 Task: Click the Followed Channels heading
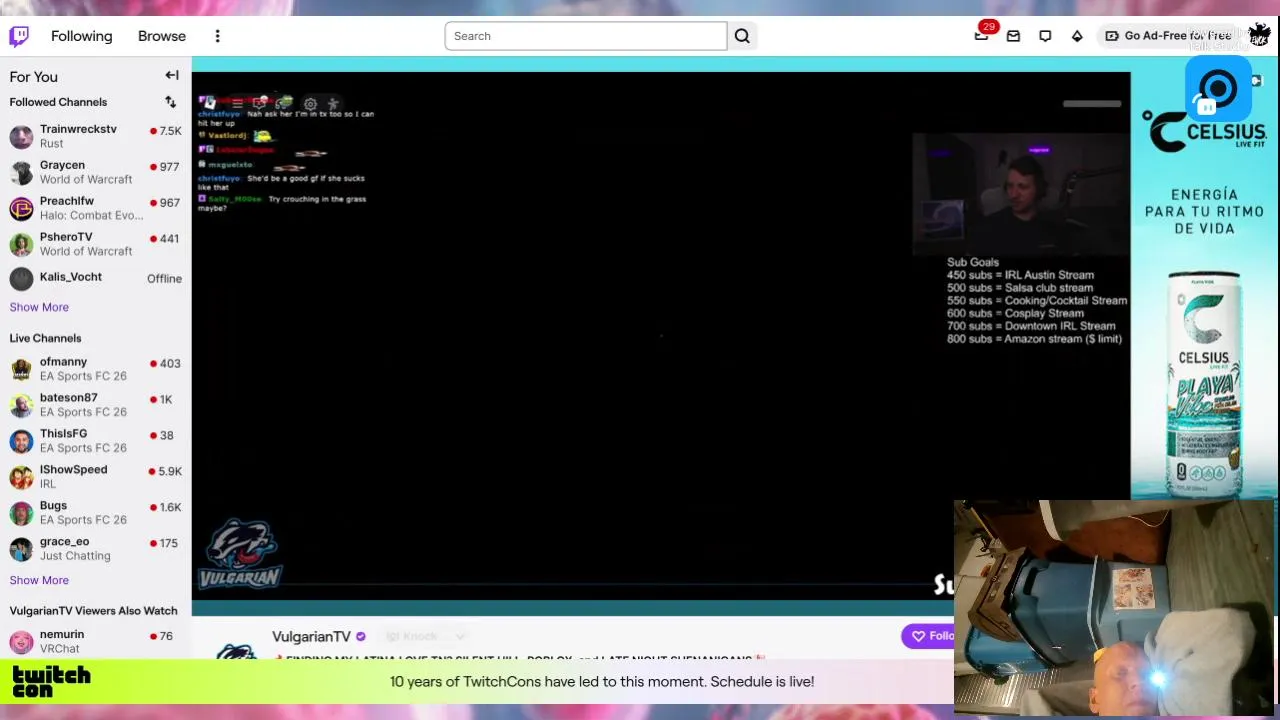[58, 102]
